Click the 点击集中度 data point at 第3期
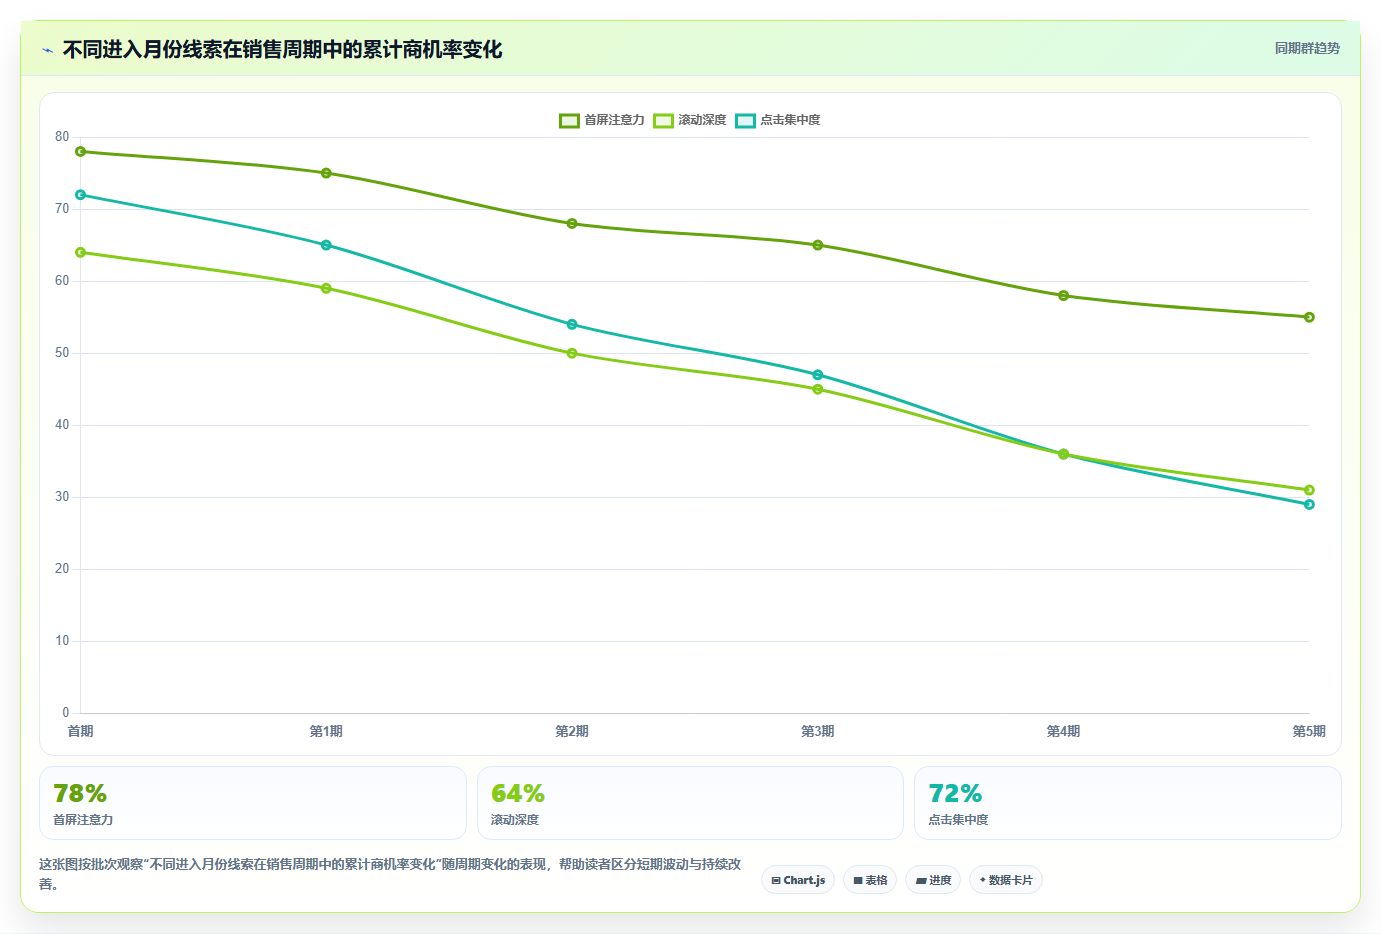The image size is (1381, 934). click(818, 375)
